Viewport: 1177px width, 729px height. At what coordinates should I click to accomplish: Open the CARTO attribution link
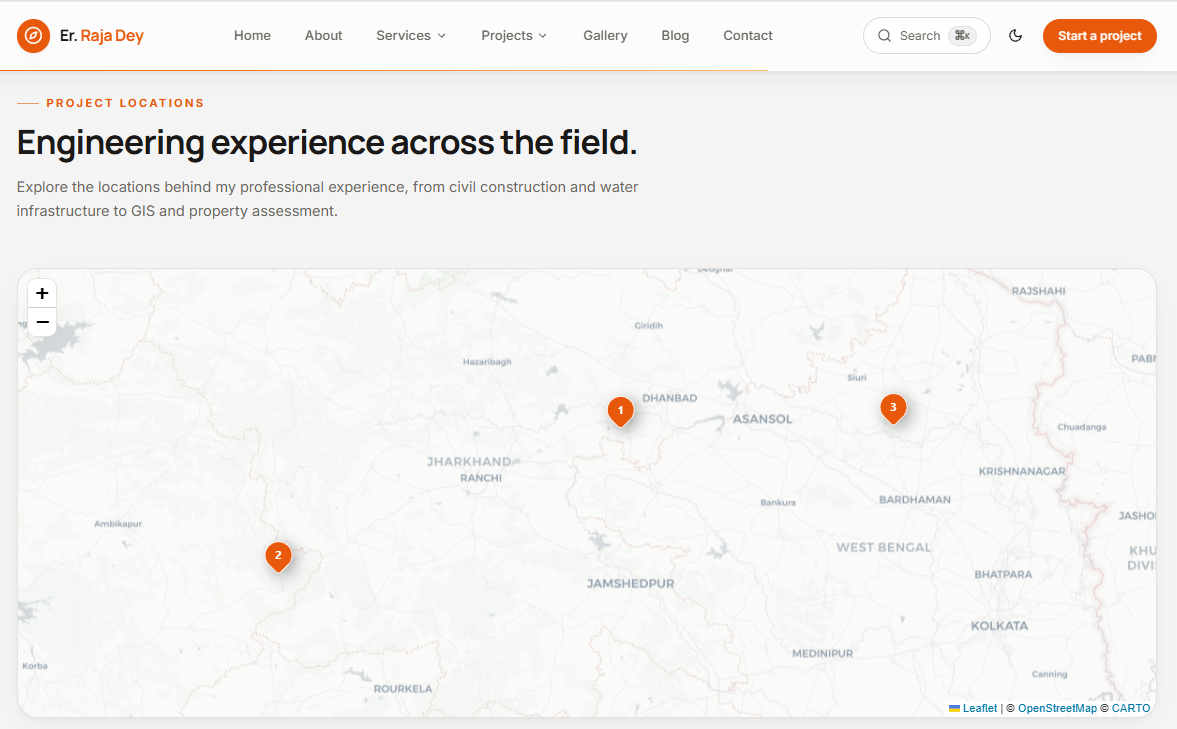[x=1130, y=708]
